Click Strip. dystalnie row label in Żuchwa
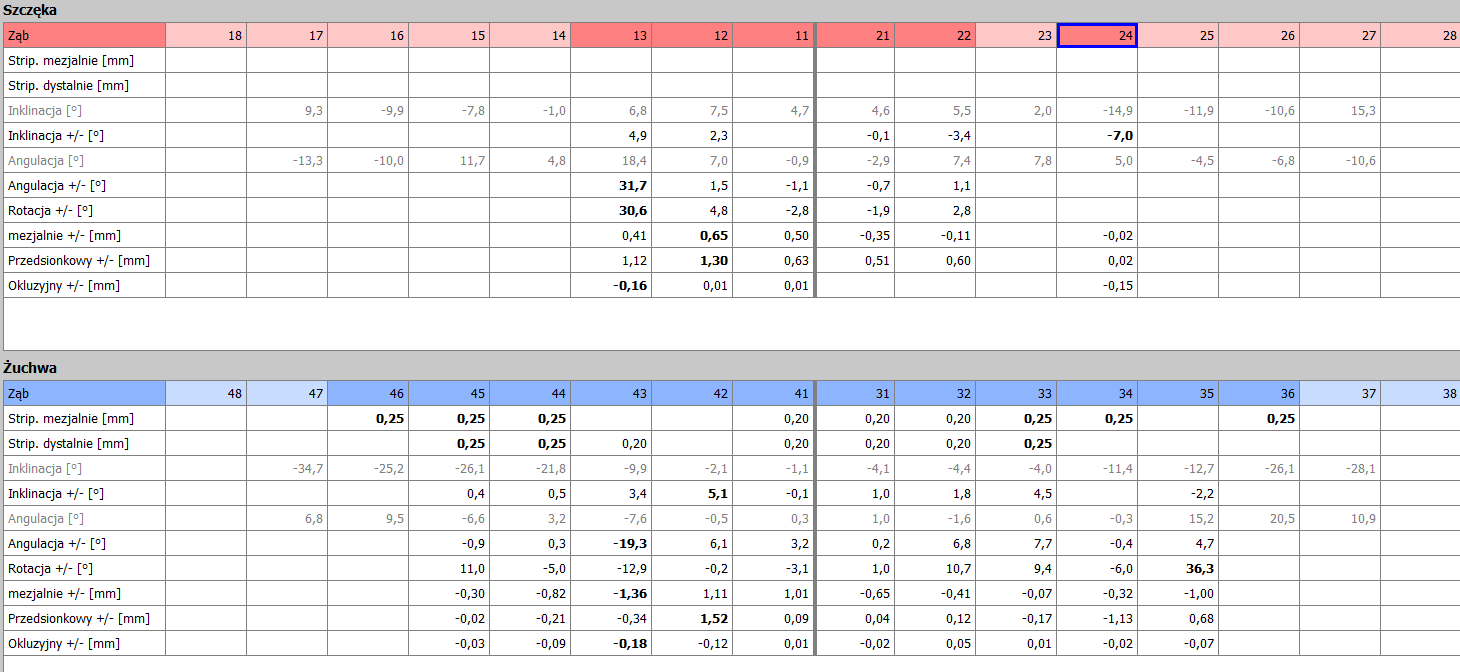Image resolution: width=1460 pixels, height=672 pixels. point(84,444)
